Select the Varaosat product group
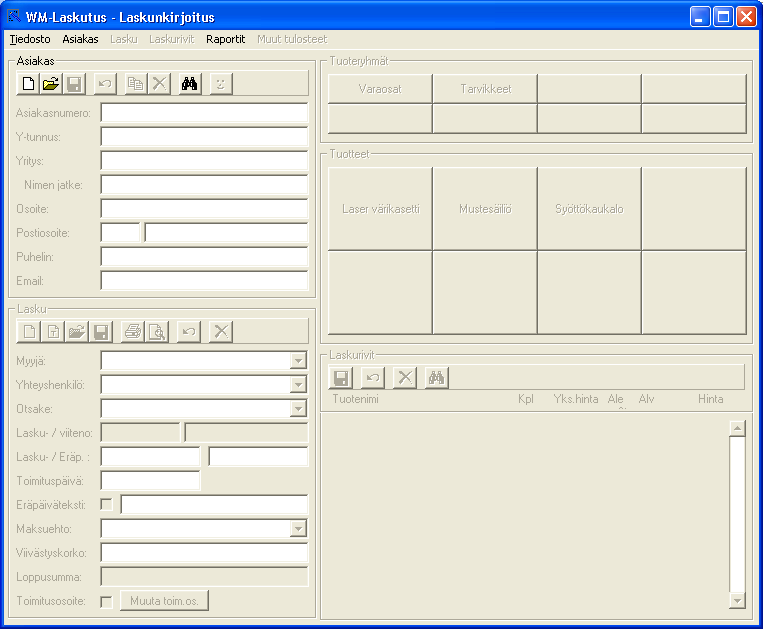The image size is (763, 629). 380,89
